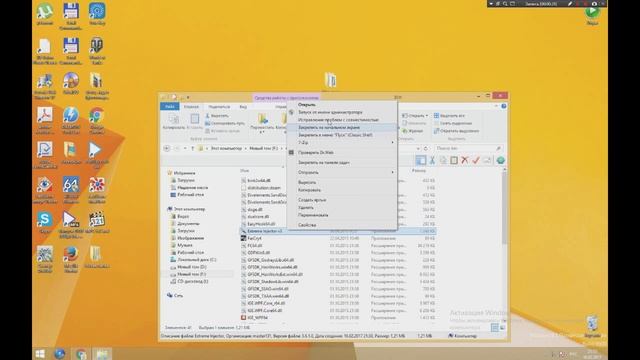
Task: Choose Закрепить на панели задач
Action: tap(342, 162)
